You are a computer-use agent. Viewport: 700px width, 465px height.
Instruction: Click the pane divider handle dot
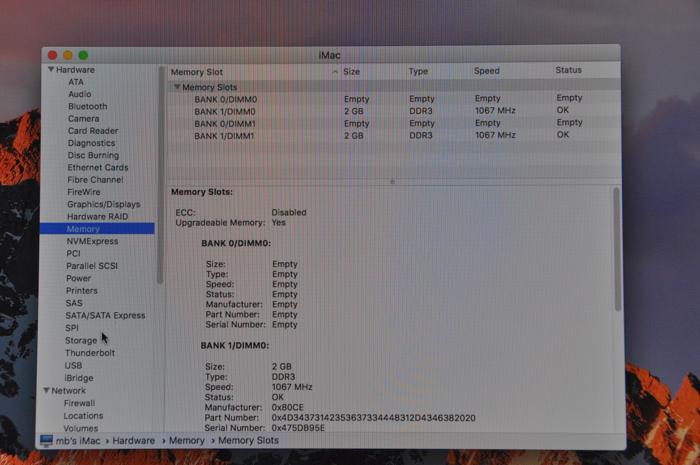tap(392, 182)
